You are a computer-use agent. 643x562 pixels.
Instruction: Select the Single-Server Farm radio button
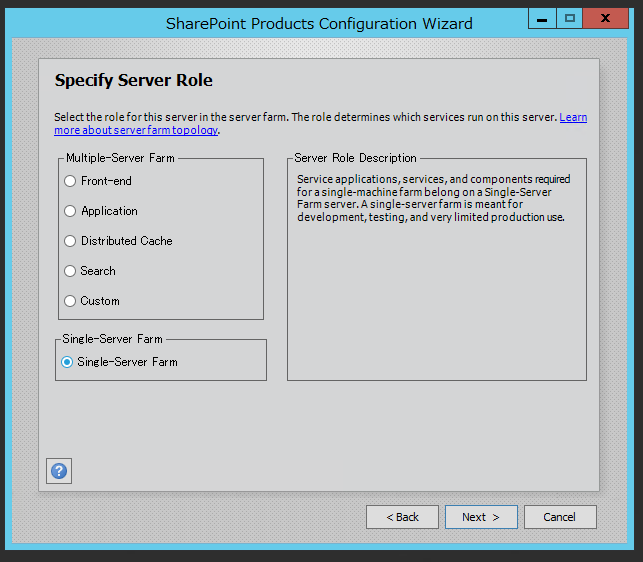(67, 362)
